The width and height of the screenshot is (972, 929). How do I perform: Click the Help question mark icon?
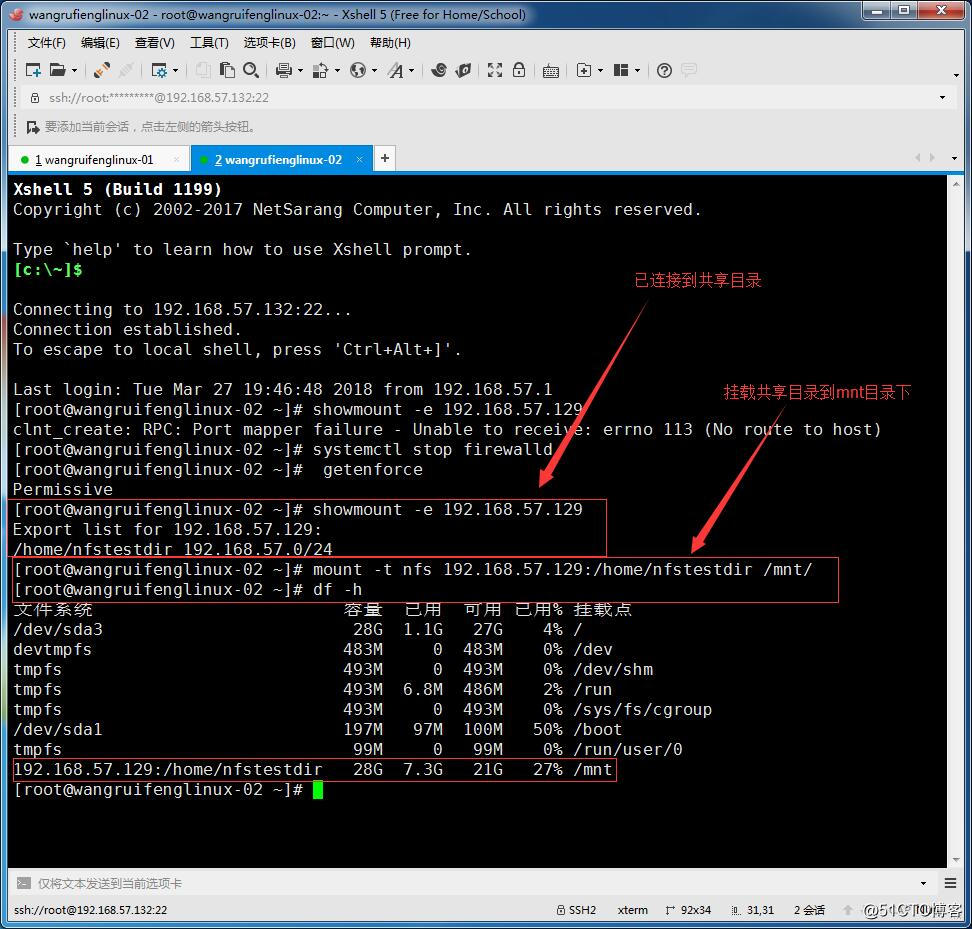click(664, 70)
